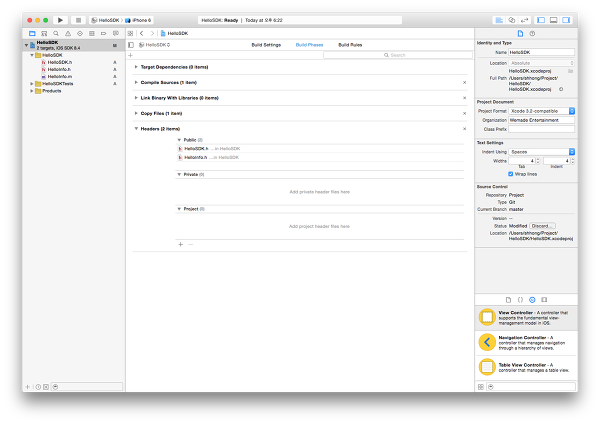Delete the Copy Files phase
600x424 pixels.
(x=465, y=113)
